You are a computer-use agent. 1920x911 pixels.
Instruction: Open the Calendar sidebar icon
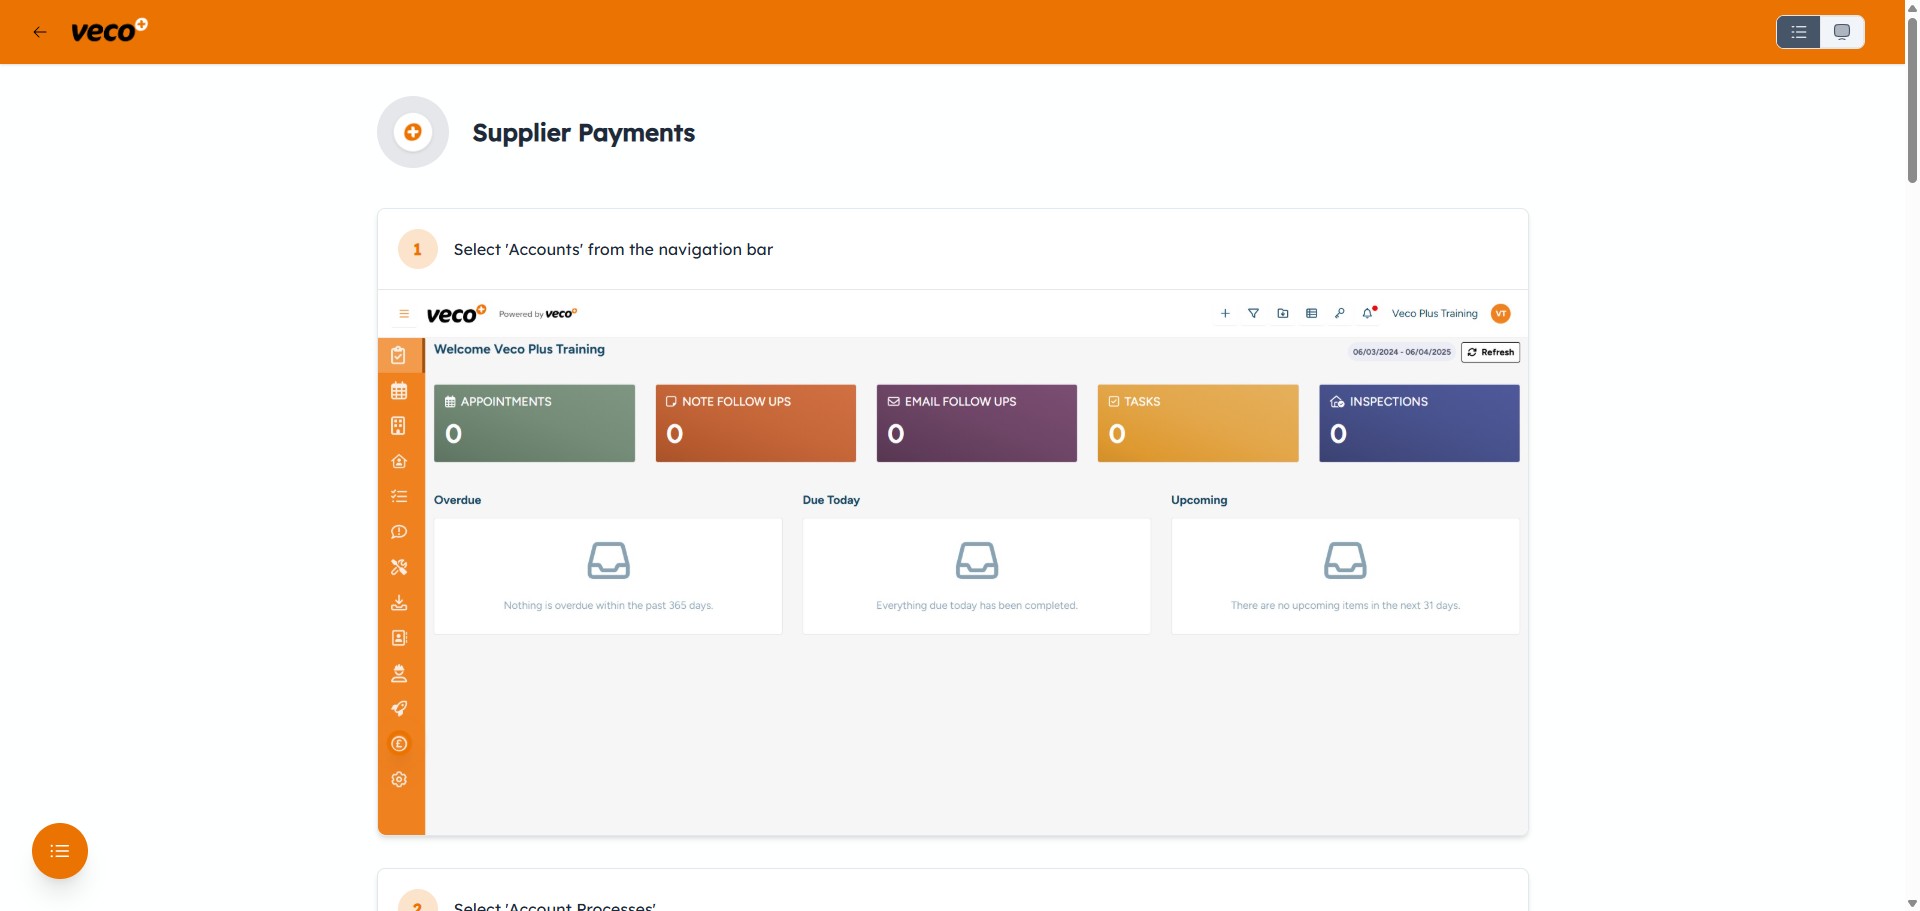point(399,391)
